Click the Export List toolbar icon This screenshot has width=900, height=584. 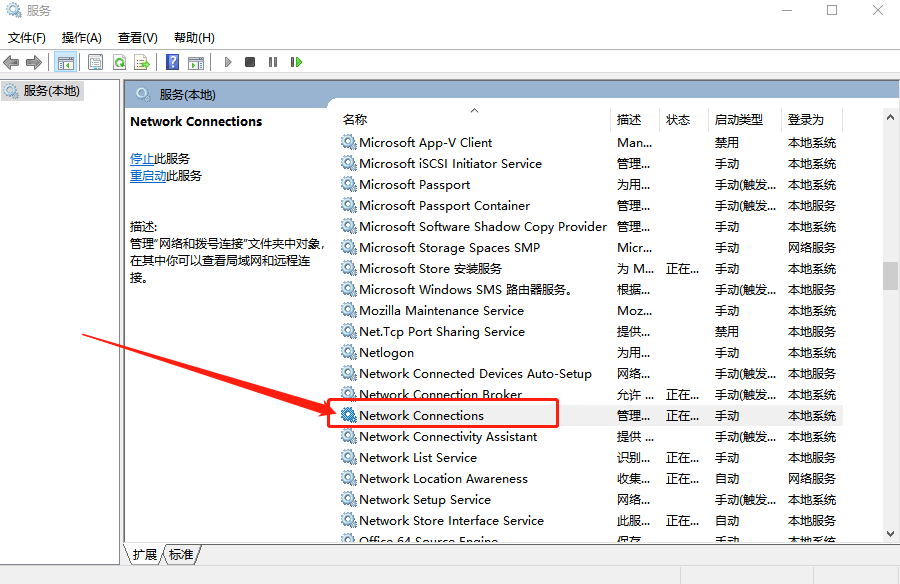142,62
